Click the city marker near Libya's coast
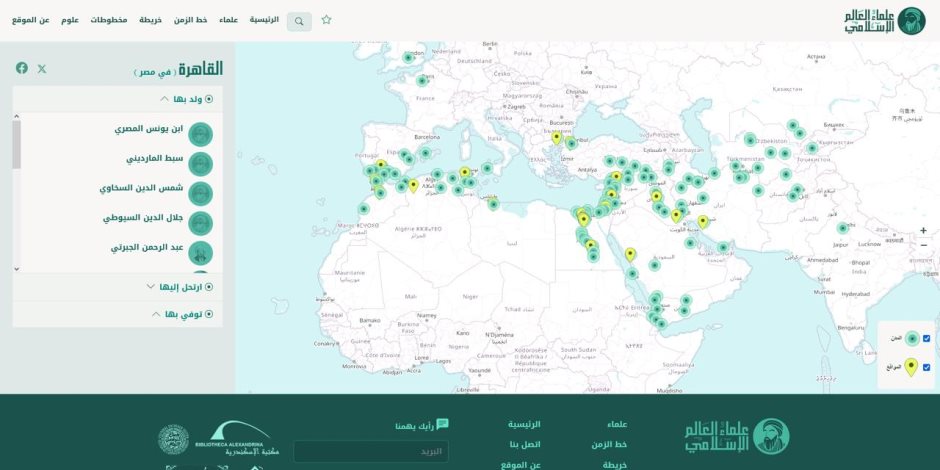The image size is (940, 470). tap(493, 204)
